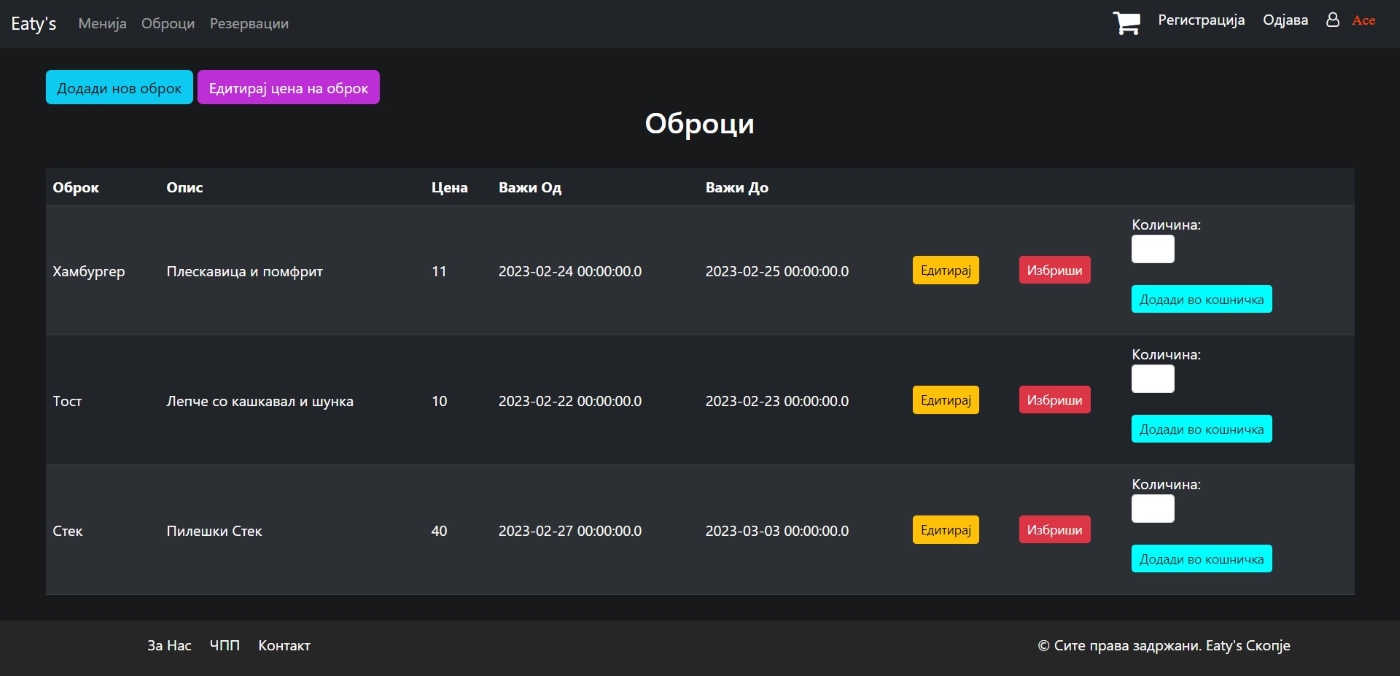Add Хамбургер to the cart
The image size is (1400, 676).
pyautogui.click(x=1201, y=299)
